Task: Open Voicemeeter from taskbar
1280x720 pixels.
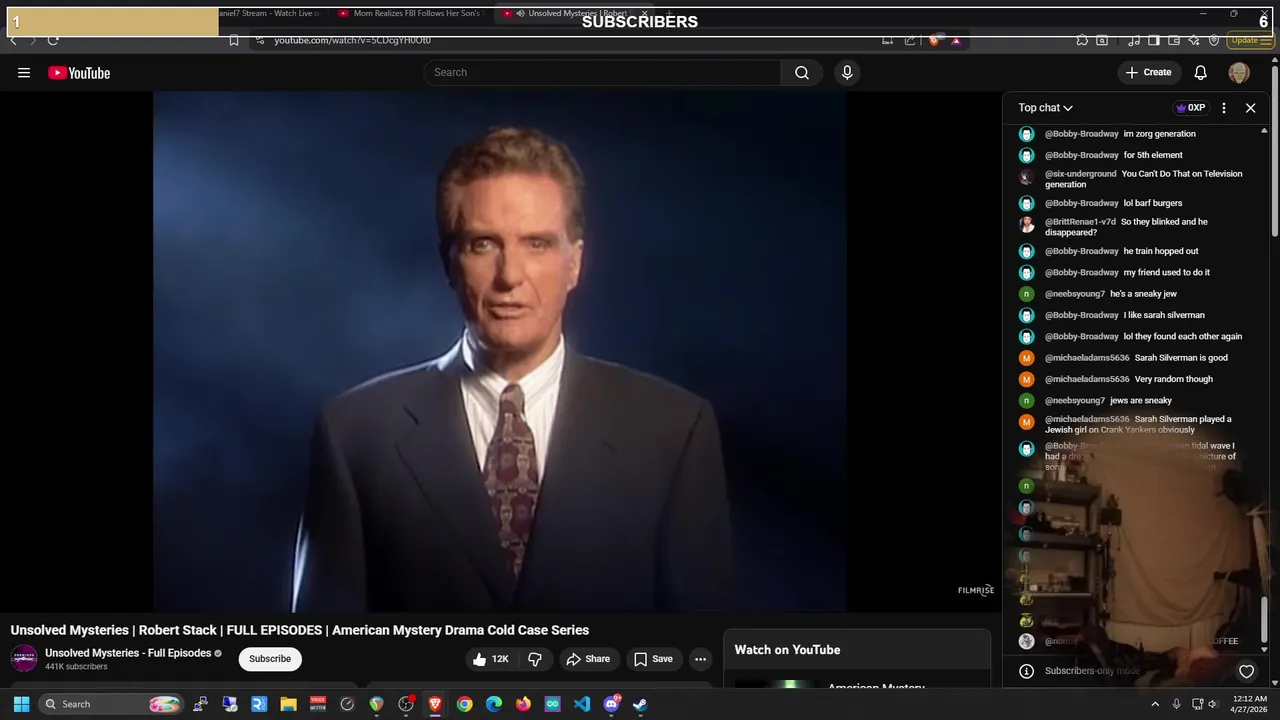Action: click(x=318, y=704)
